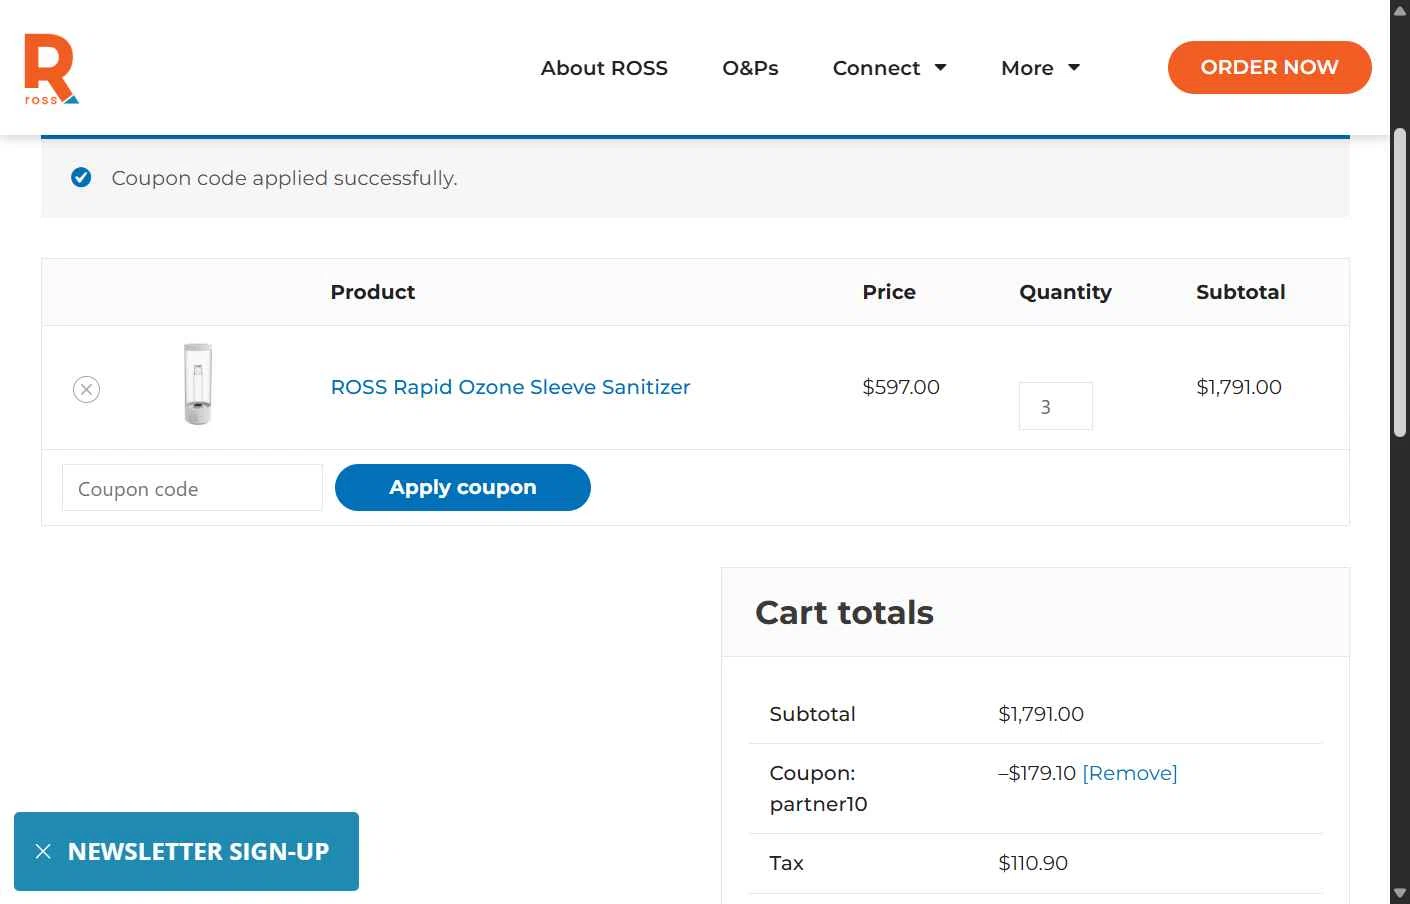Expand the Connect dropdown arrow

pyautogui.click(x=940, y=68)
